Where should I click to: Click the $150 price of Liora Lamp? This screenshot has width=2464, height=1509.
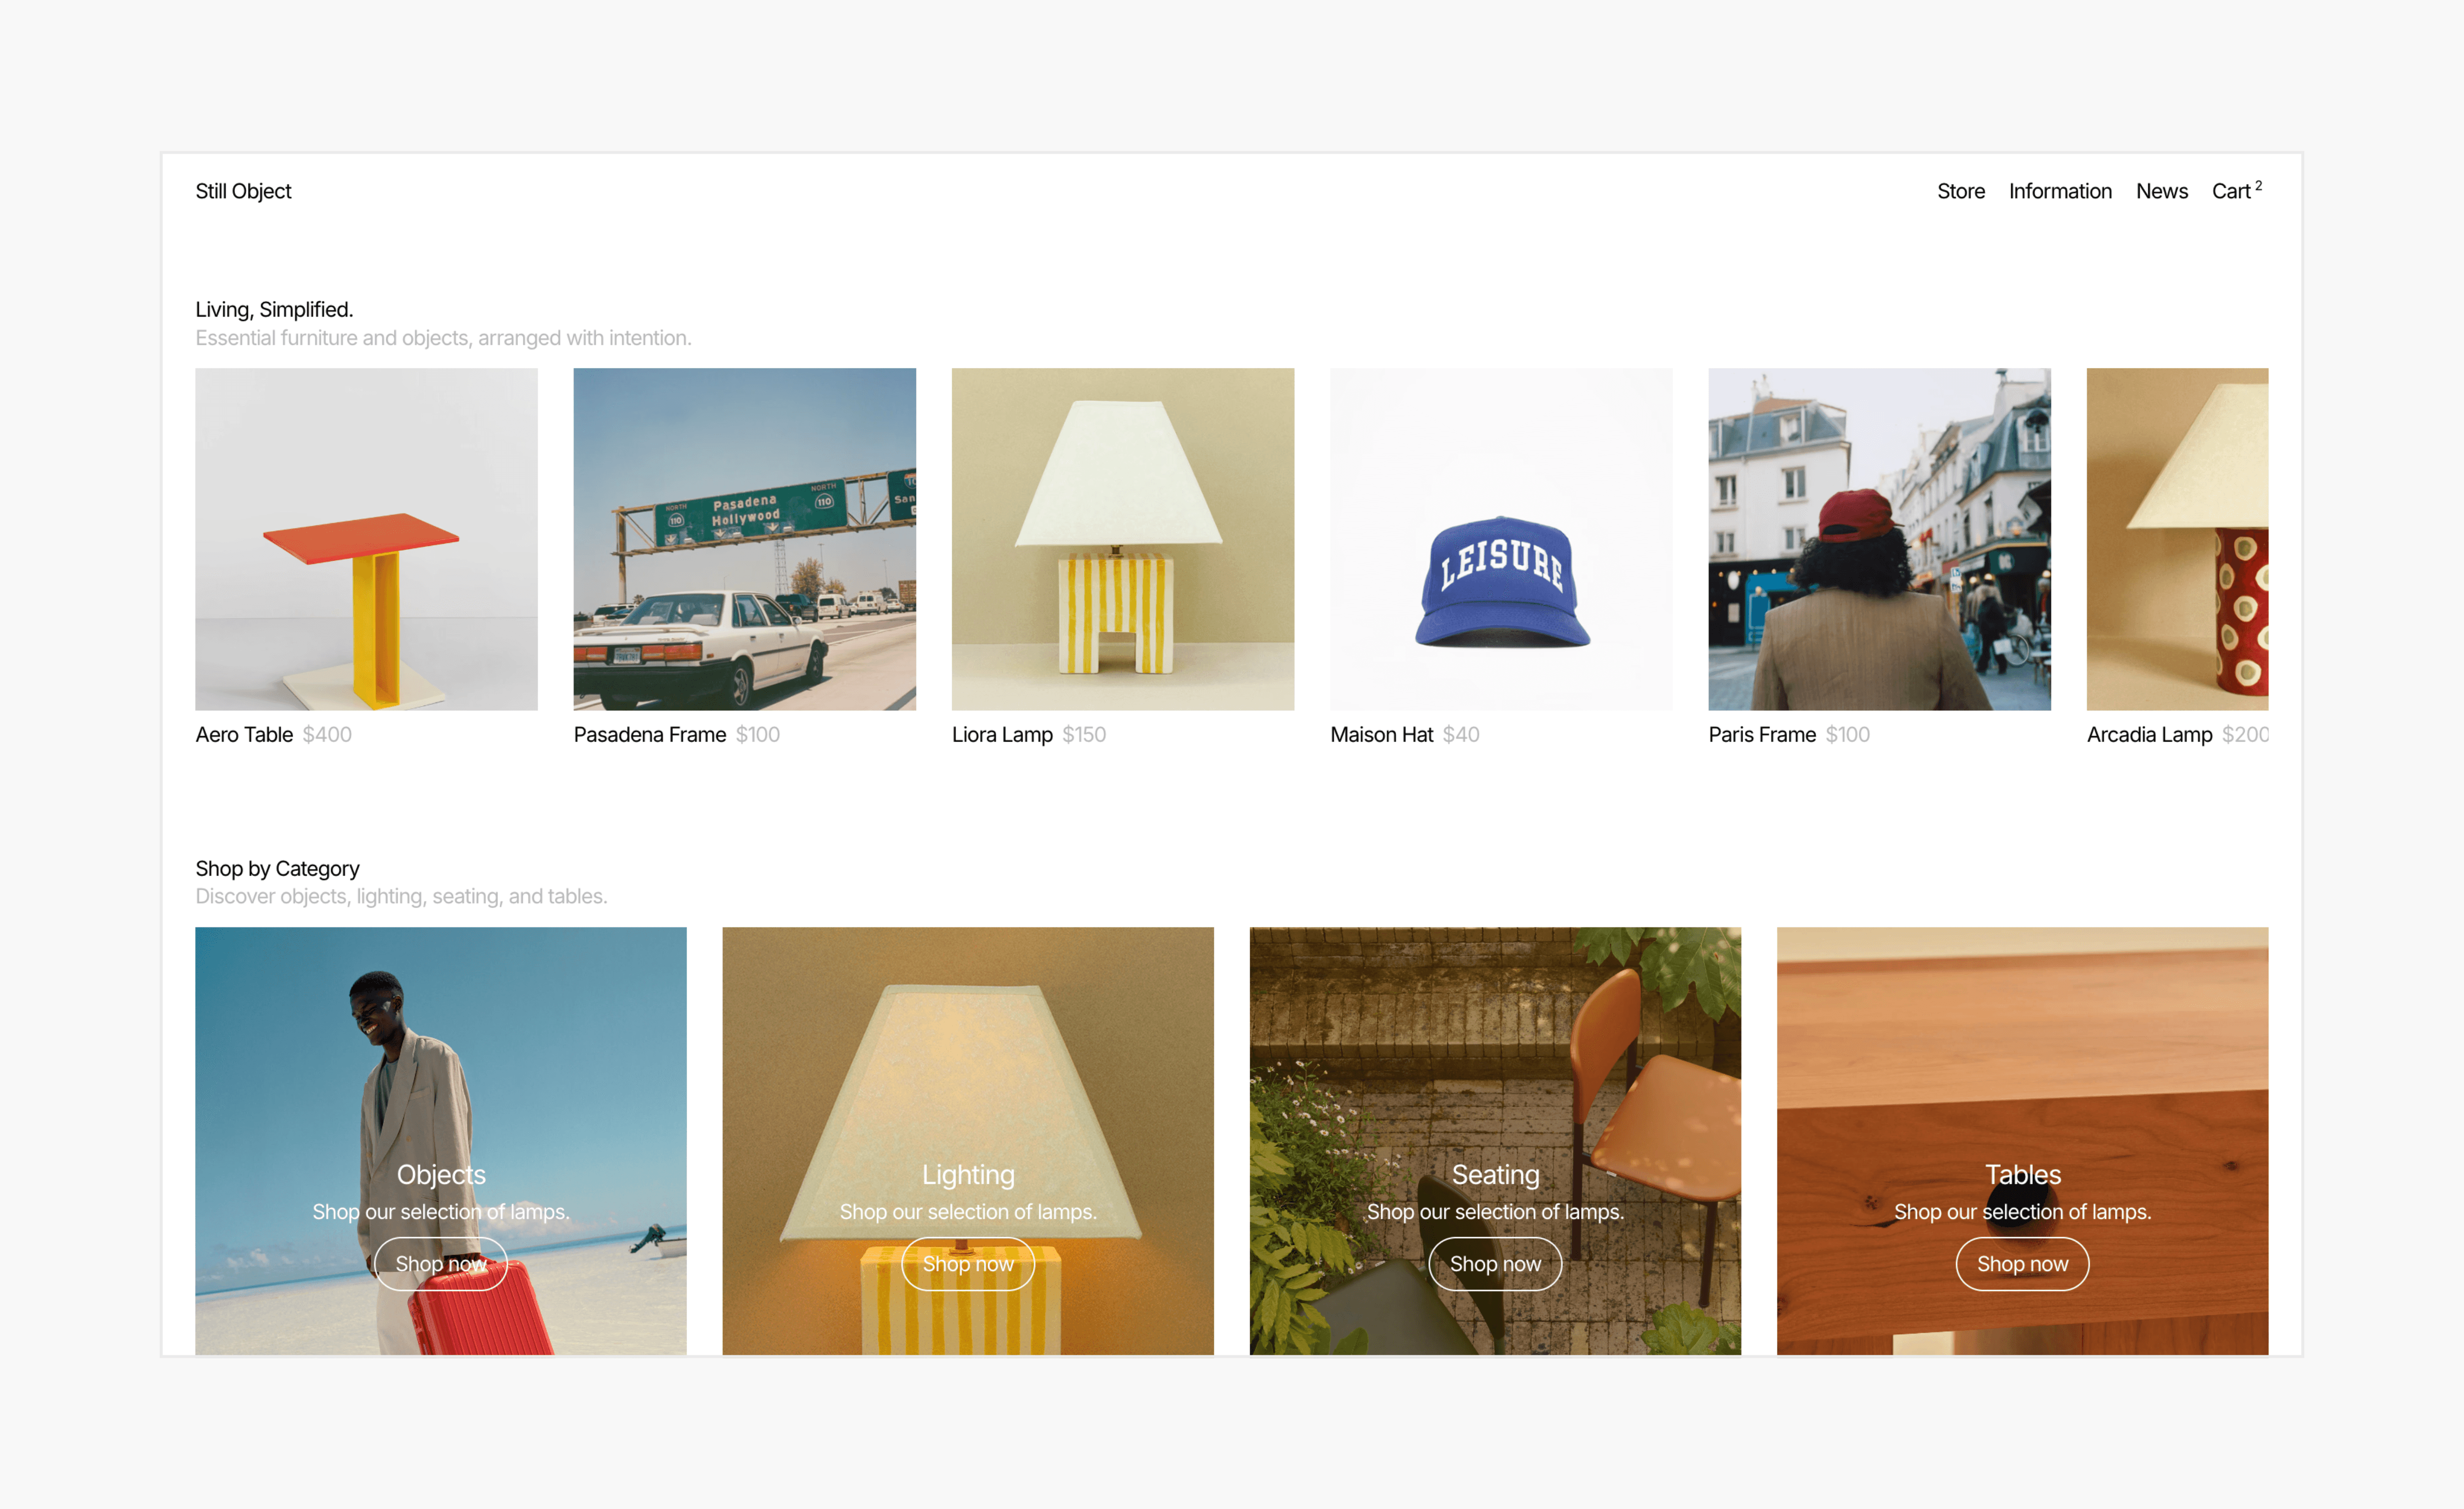click(1084, 735)
